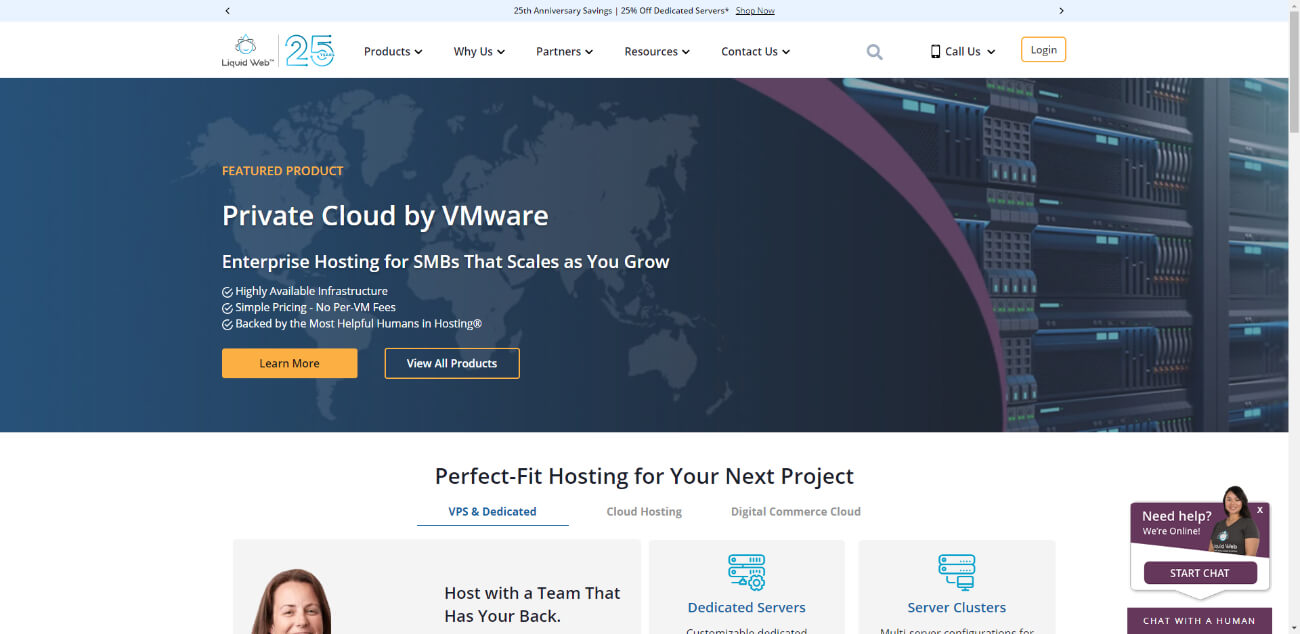Click 'Host with a Team That' heading
This screenshot has width=1300, height=634.
tap(532, 593)
